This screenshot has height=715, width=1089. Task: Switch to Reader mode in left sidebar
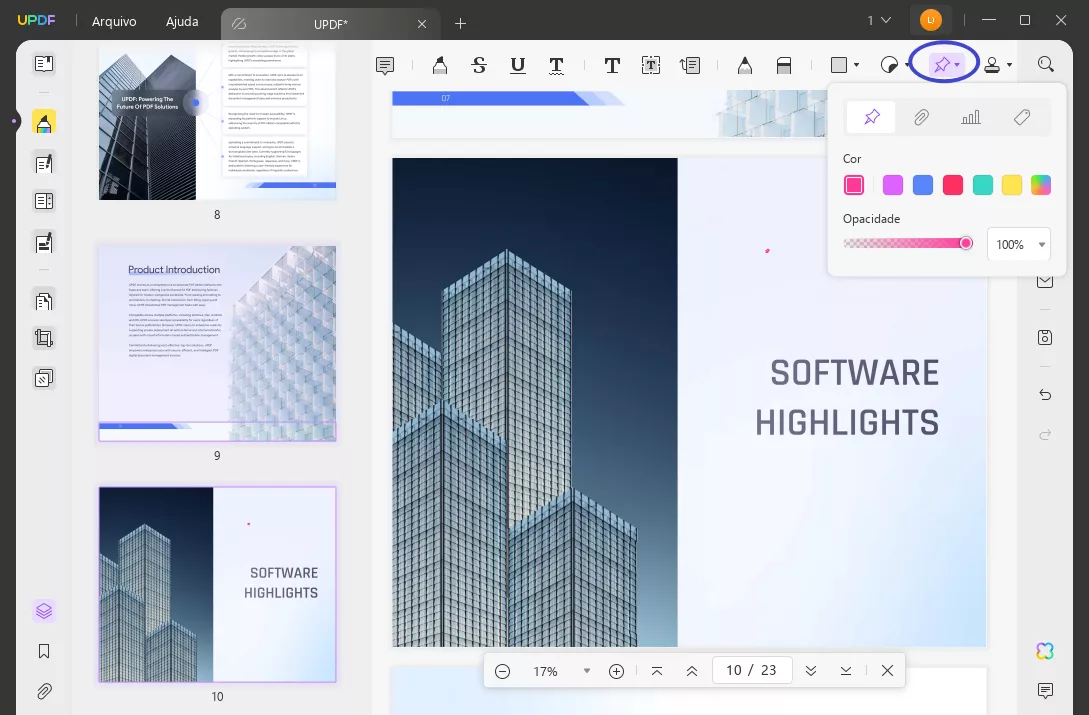tap(44, 64)
